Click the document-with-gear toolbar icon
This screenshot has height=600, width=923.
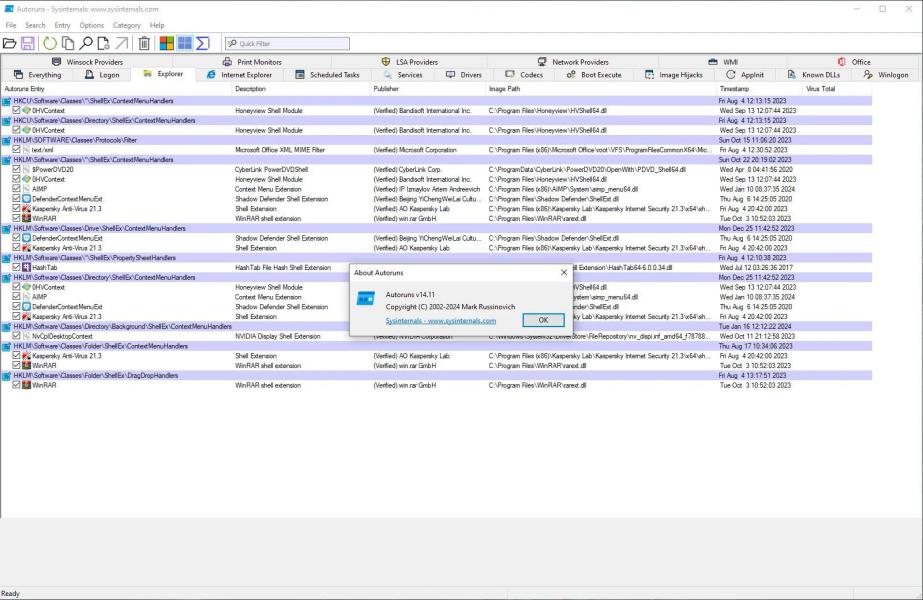104,43
